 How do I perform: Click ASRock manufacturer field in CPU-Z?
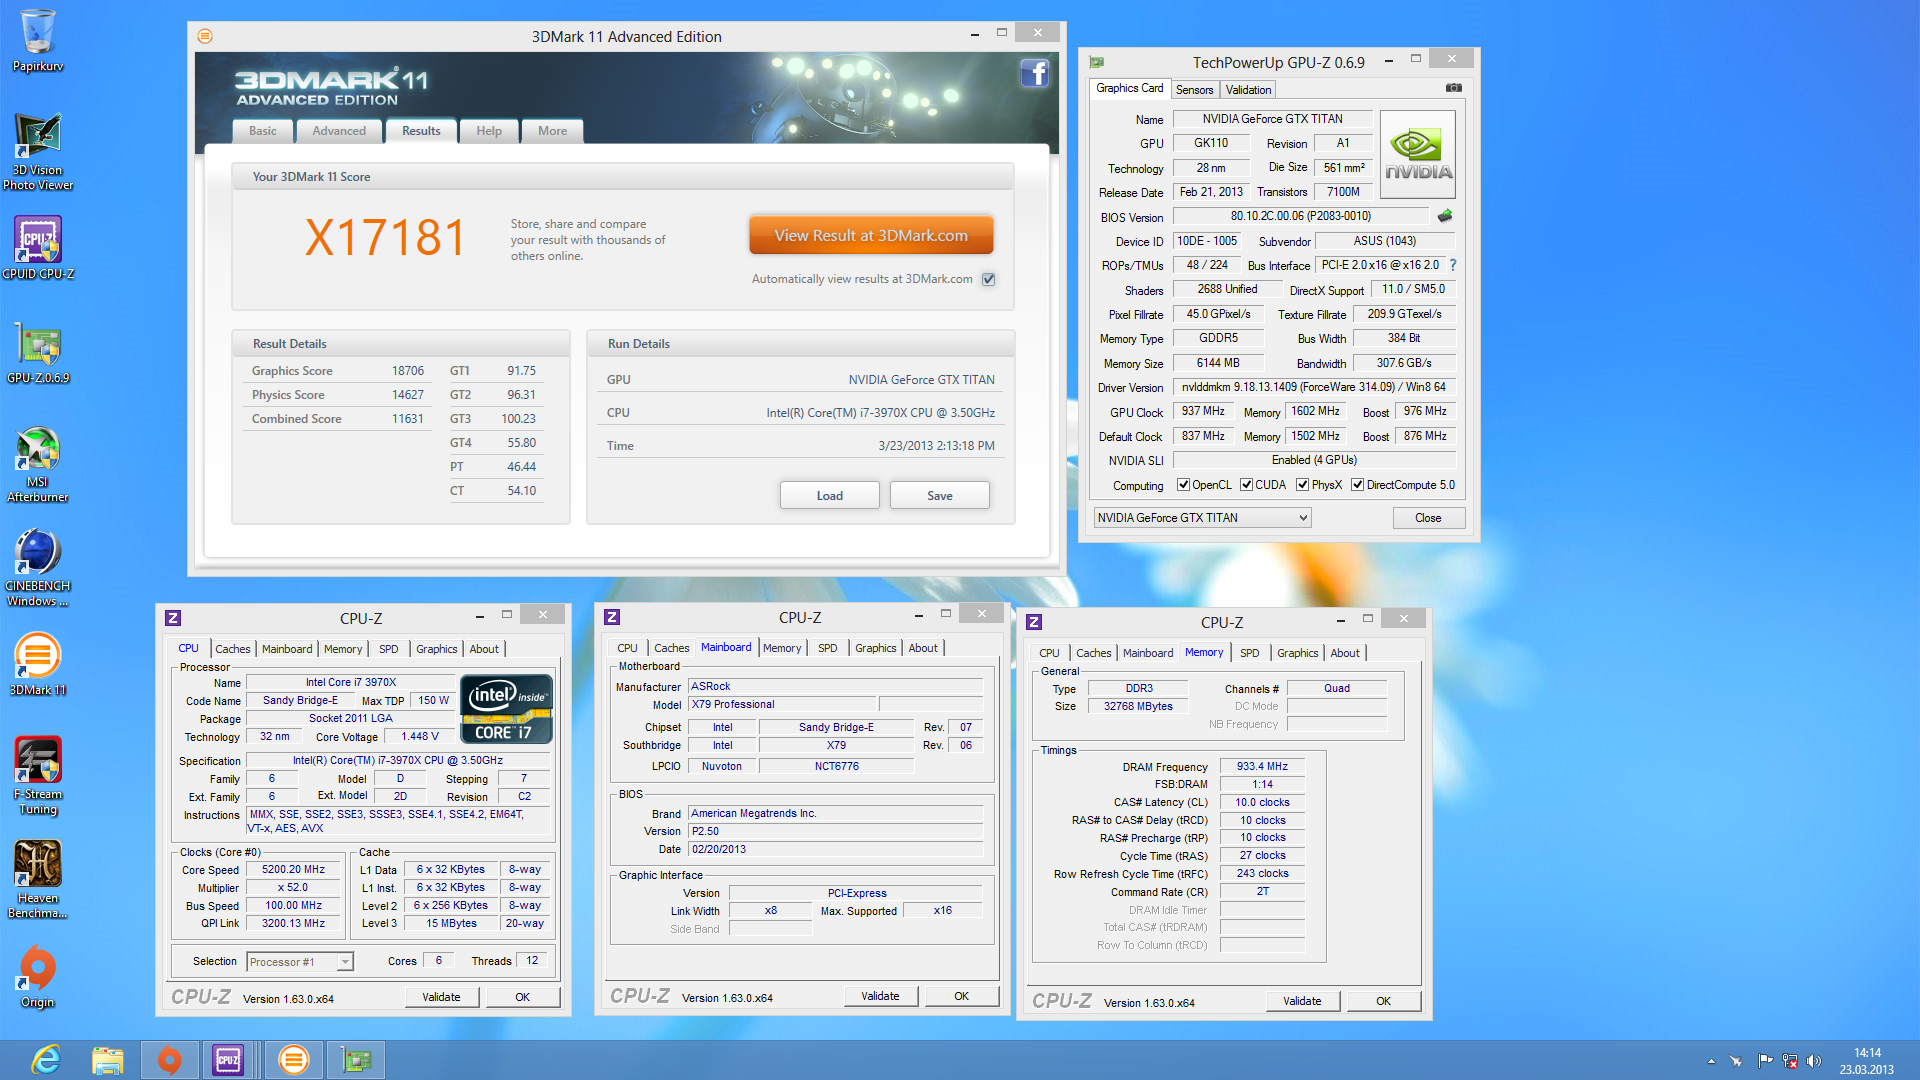(x=835, y=687)
